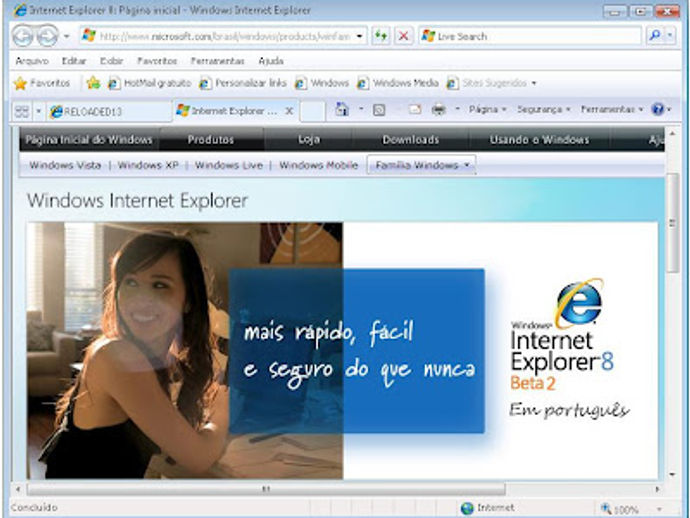Expand the address bar history dropdown
This screenshot has height=518, width=690.
point(360,36)
